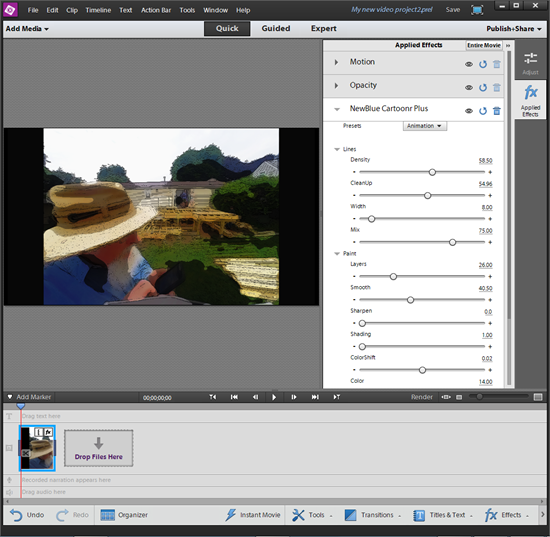Toggle the audio track speaker icon

9,492
